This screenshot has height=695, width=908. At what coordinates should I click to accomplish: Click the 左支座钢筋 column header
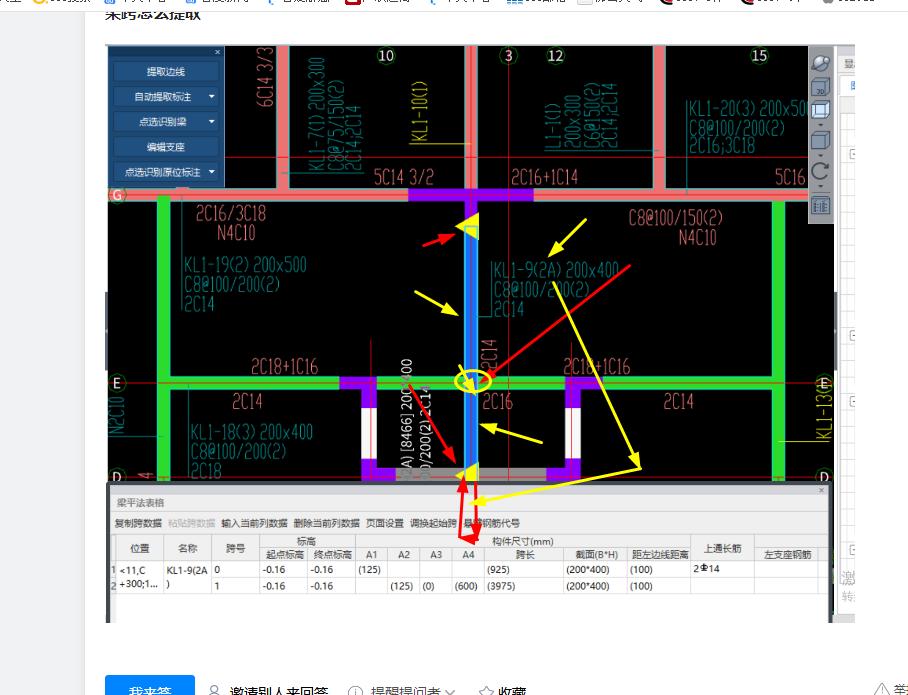click(x=787, y=554)
